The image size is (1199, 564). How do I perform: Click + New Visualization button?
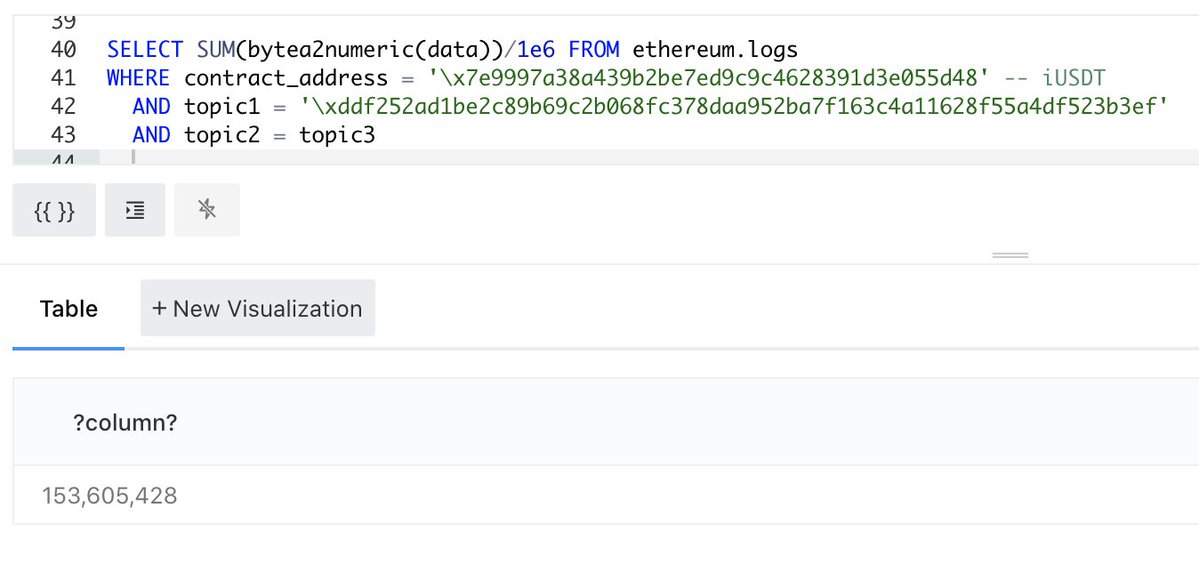point(258,308)
